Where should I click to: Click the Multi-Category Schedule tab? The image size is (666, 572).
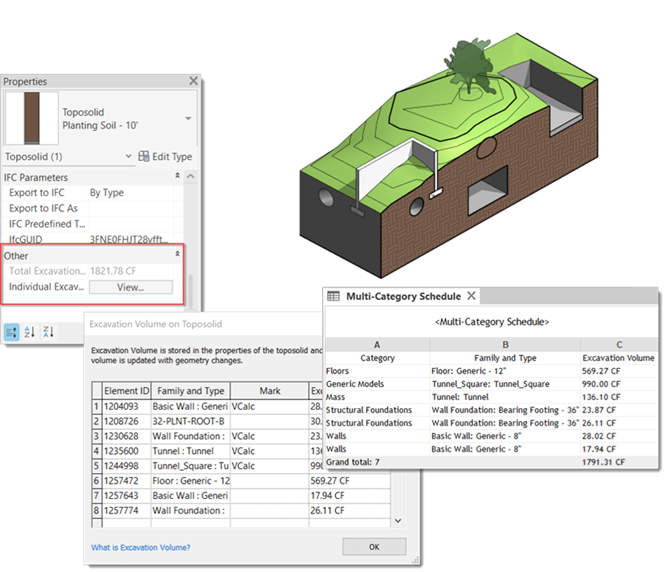tap(403, 296)
